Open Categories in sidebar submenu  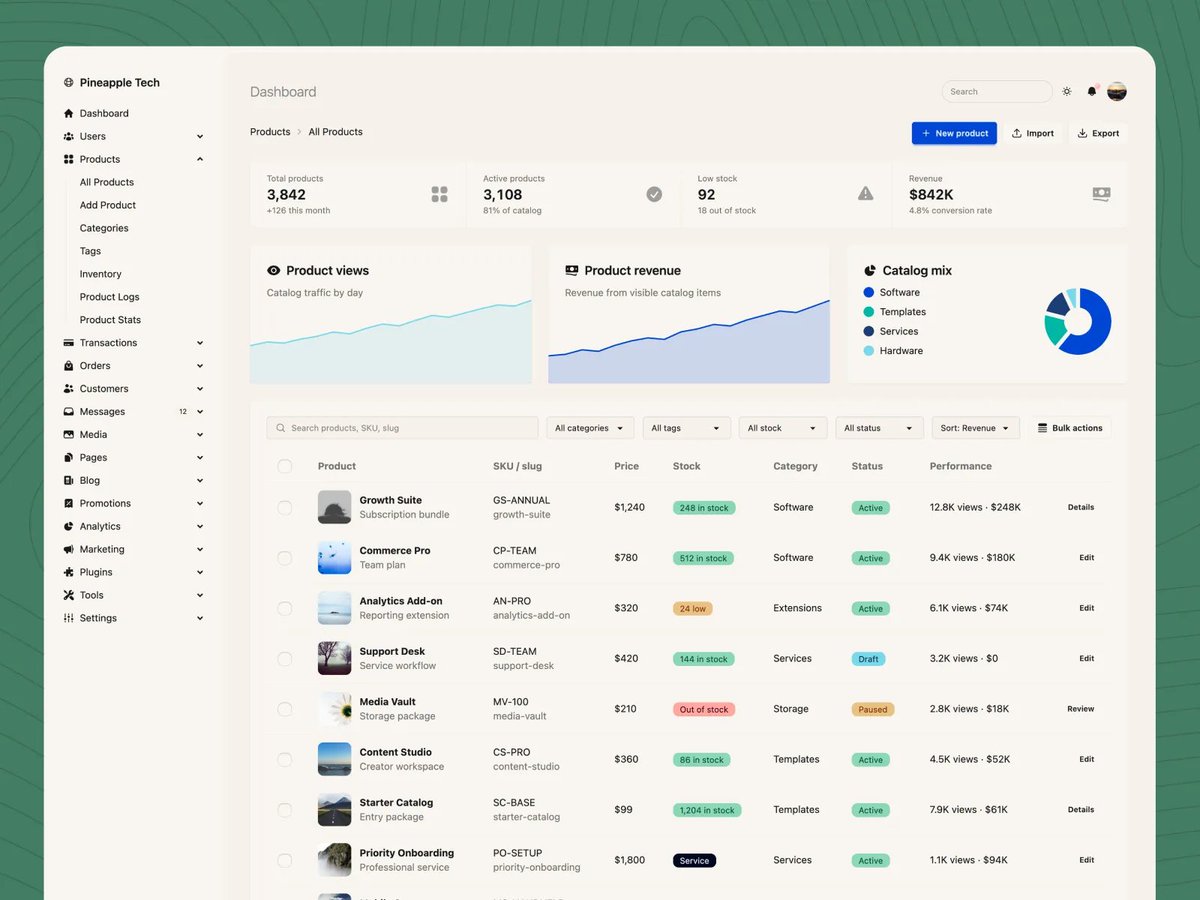tap(104, 229)
